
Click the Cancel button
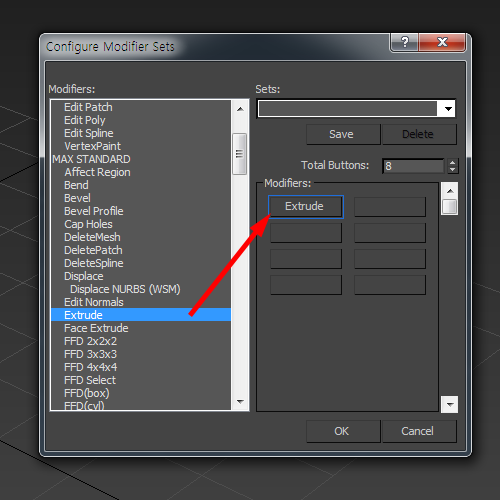419,431
